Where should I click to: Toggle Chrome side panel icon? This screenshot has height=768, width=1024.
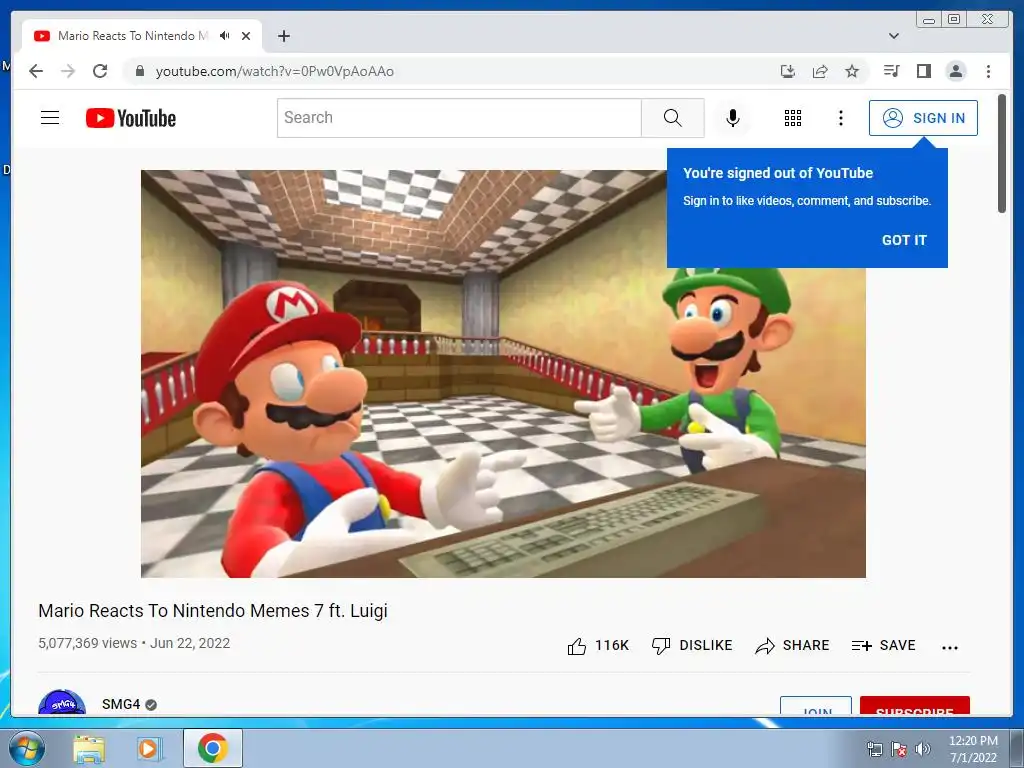pos(923,71)
